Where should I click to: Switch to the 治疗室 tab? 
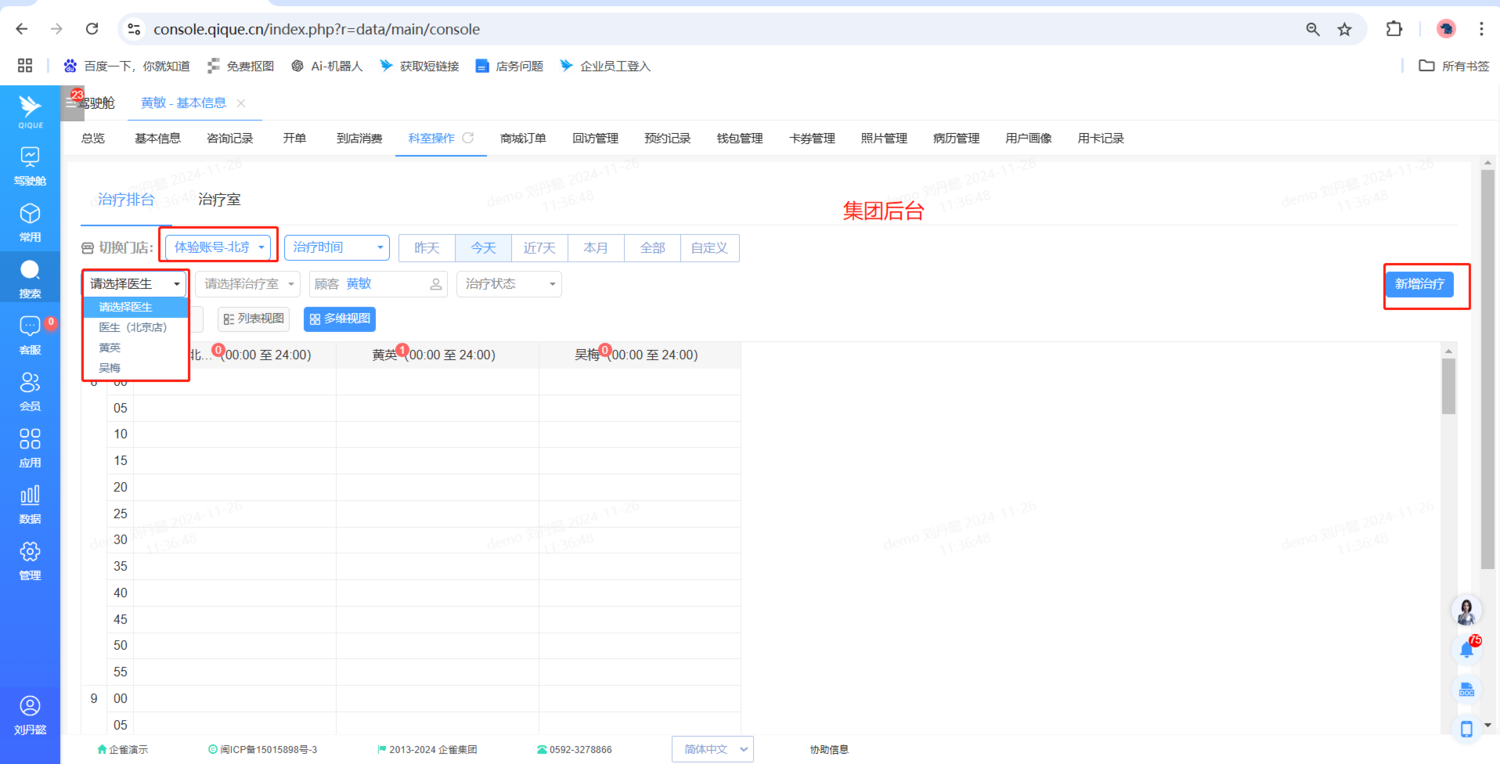coord(219,200)
